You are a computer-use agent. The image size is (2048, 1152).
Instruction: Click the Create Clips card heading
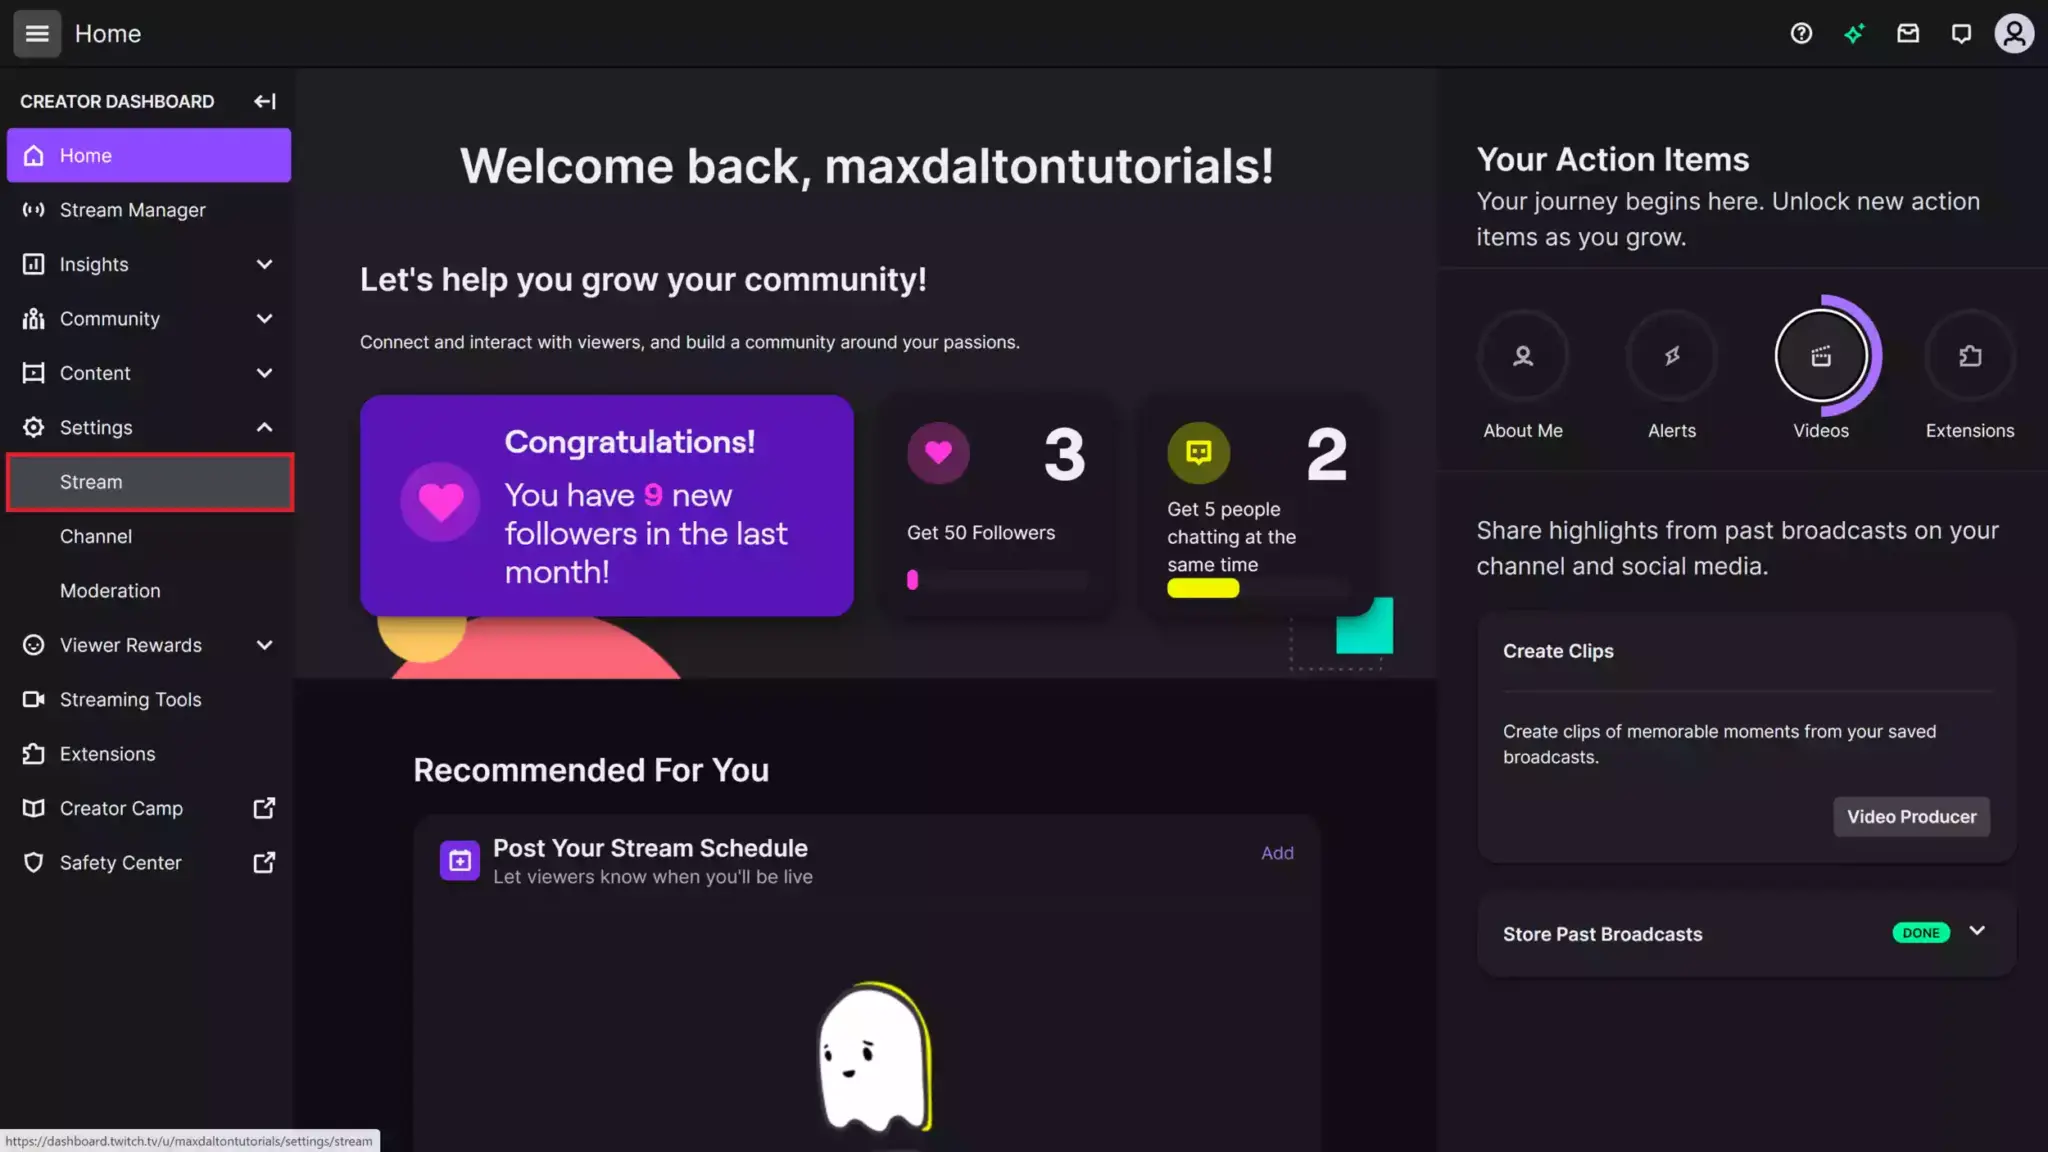coord(1558,651)
